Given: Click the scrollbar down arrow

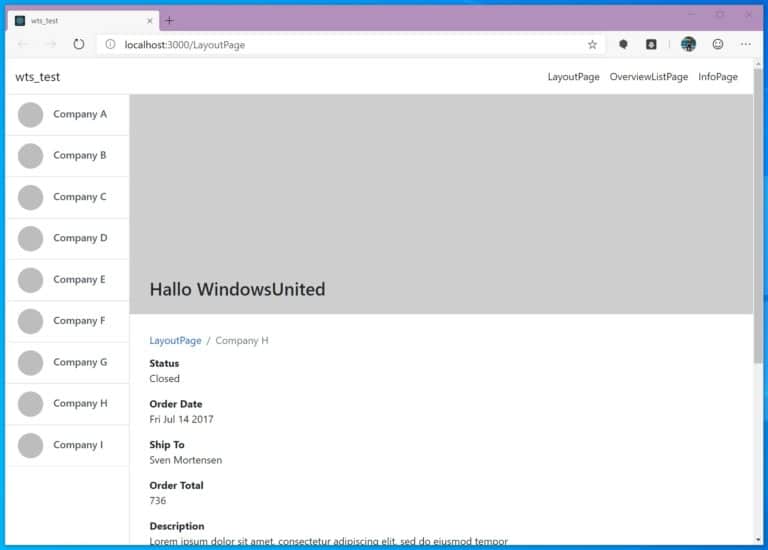Looking at the screenshot, I should 758,540.
